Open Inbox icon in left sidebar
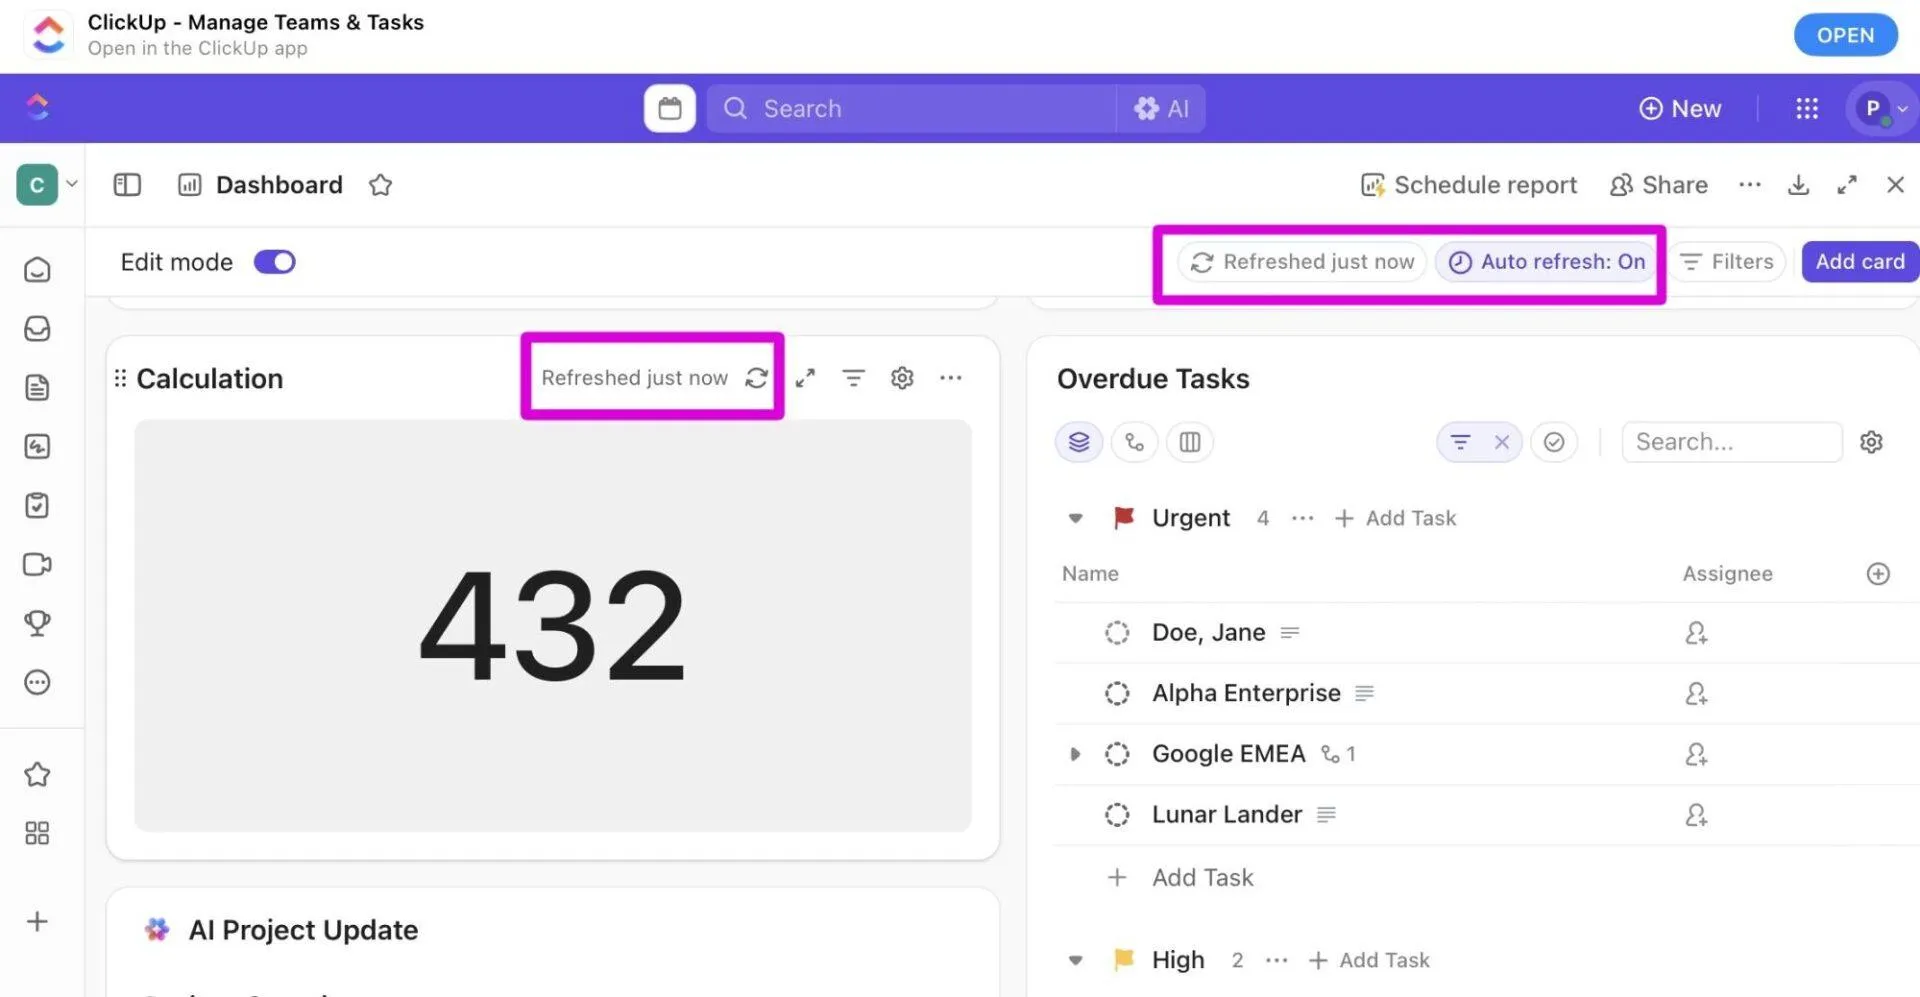The image size is (1920, 997). 37,329
